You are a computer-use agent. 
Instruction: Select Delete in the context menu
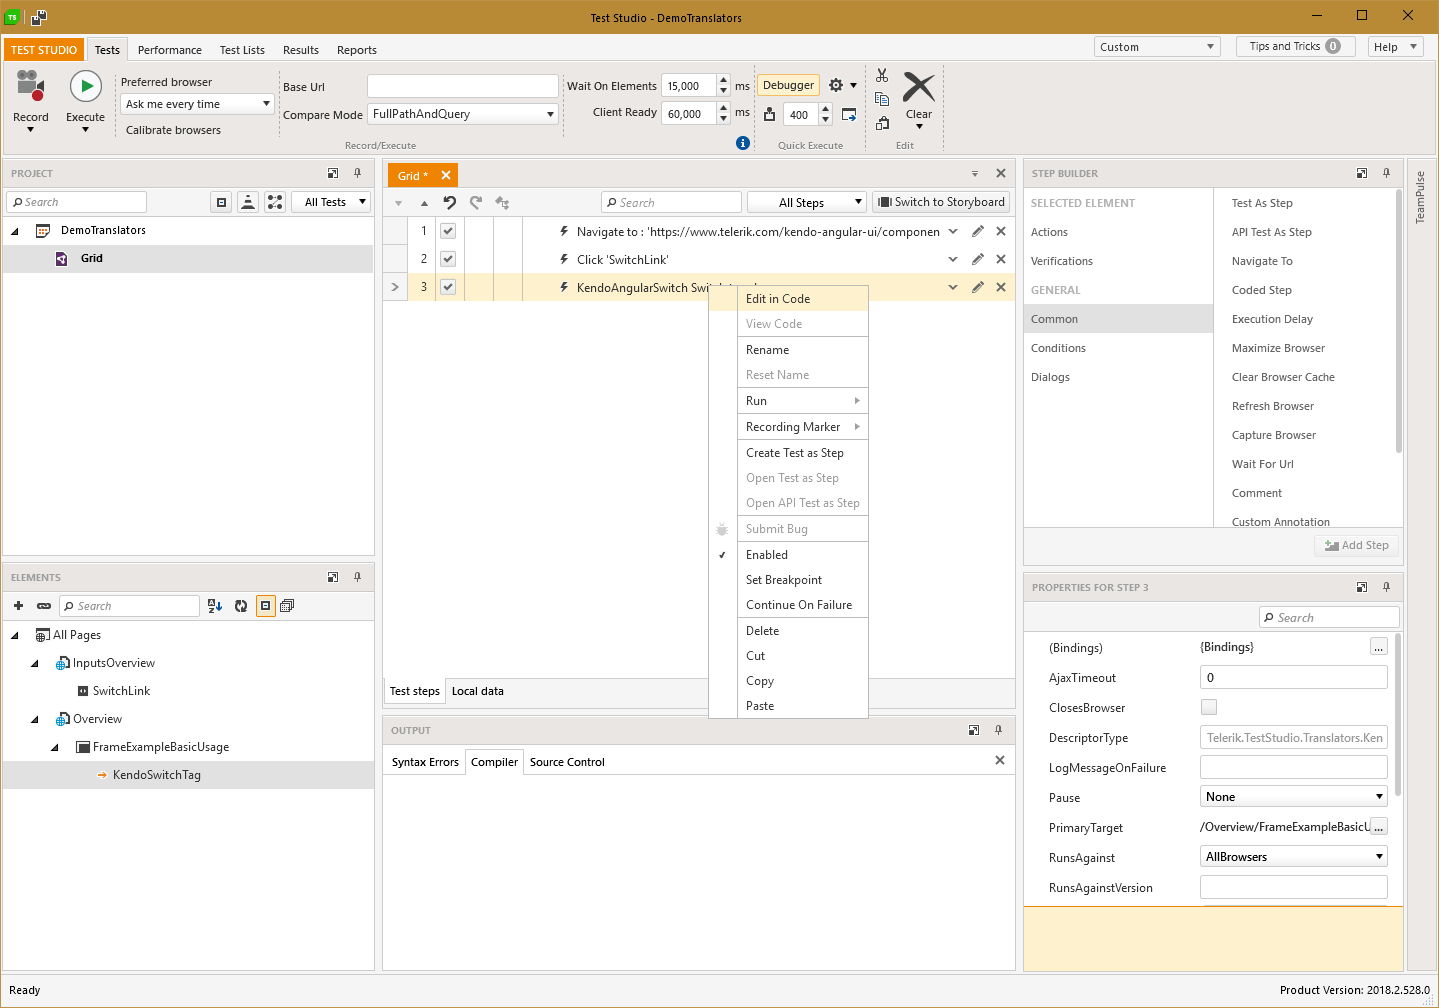pyautogui.click(x=788, y=631)
